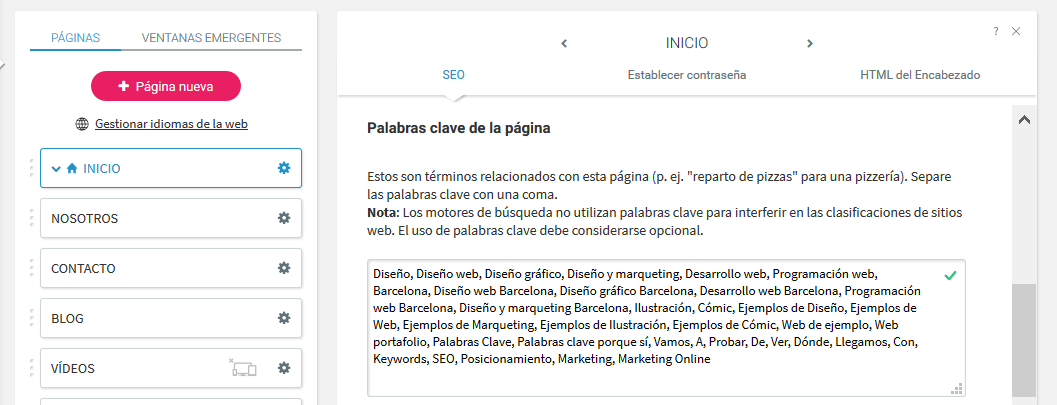Click the scroll-up arrow of the SEO panel

[x=1024, y=120]
